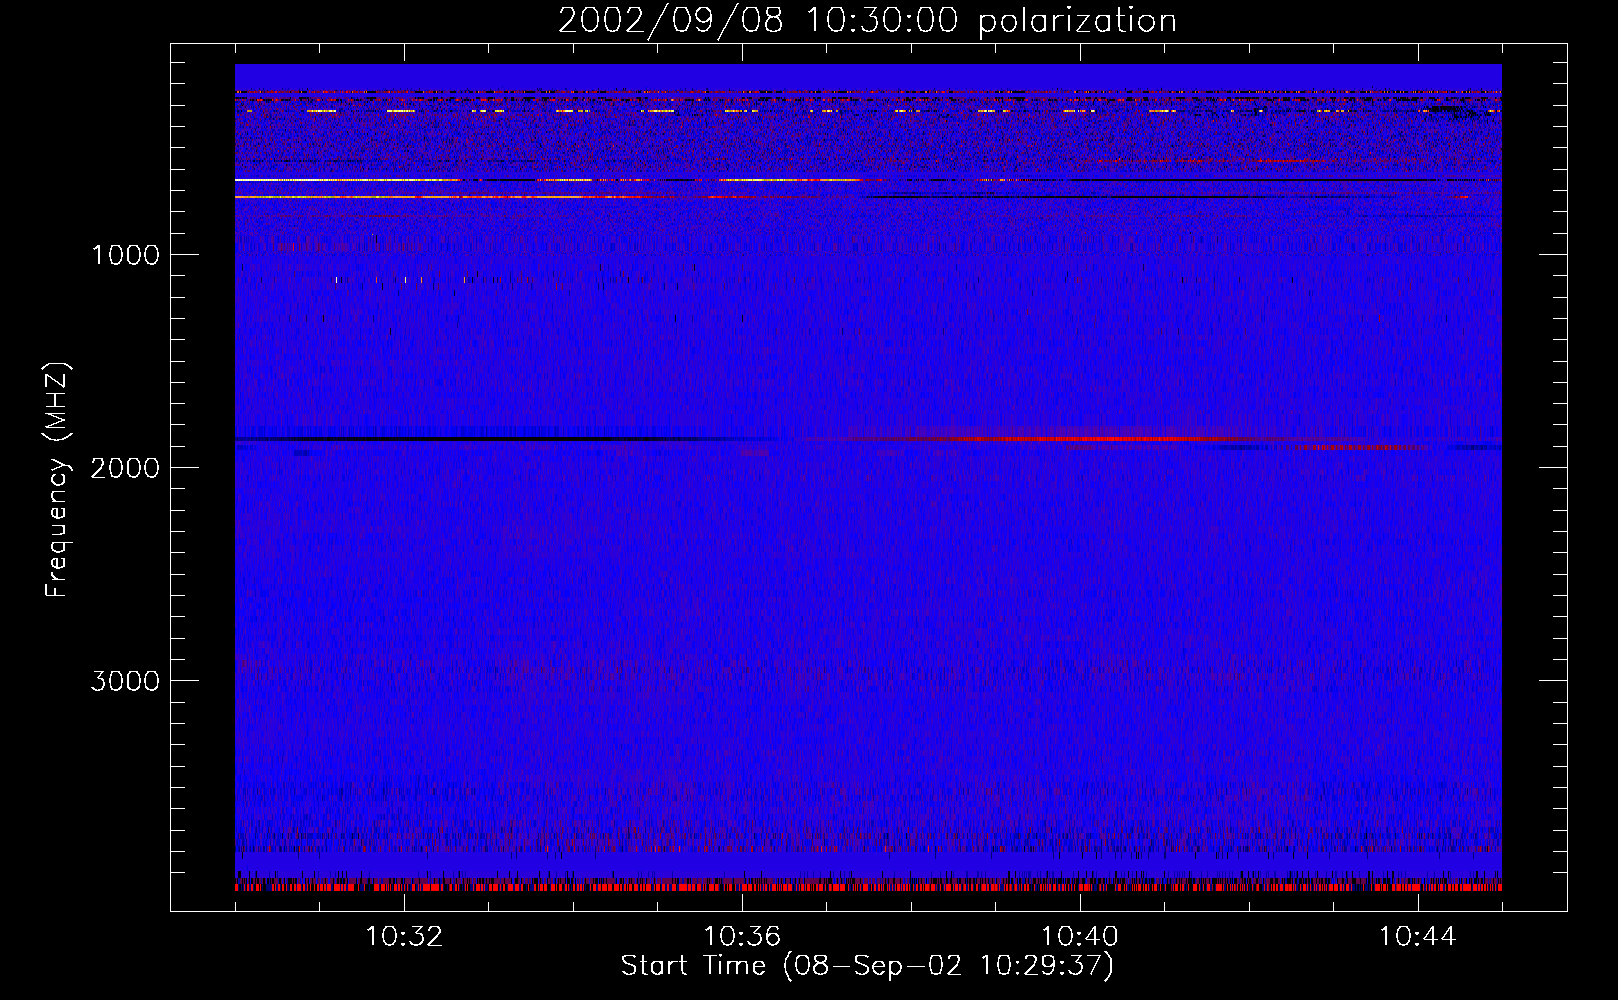The height and width of the screenshot is (1000, 1618).
Task: Click the "2000" frequency tick label
Action: pyautogui.click(x=125, y=468)
